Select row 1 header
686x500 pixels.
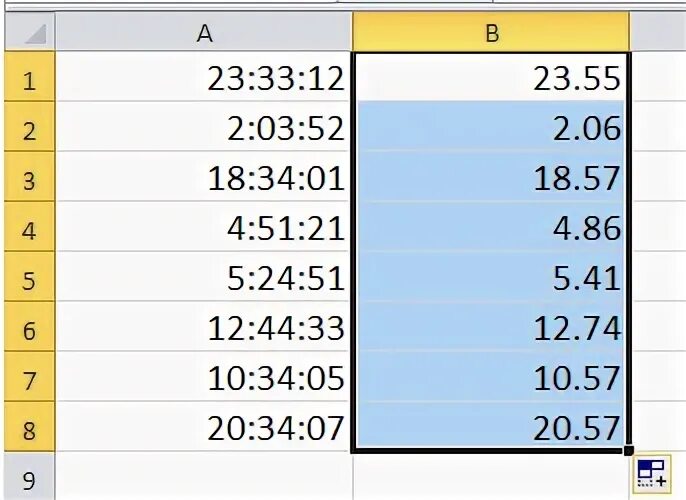click(30, 77)
